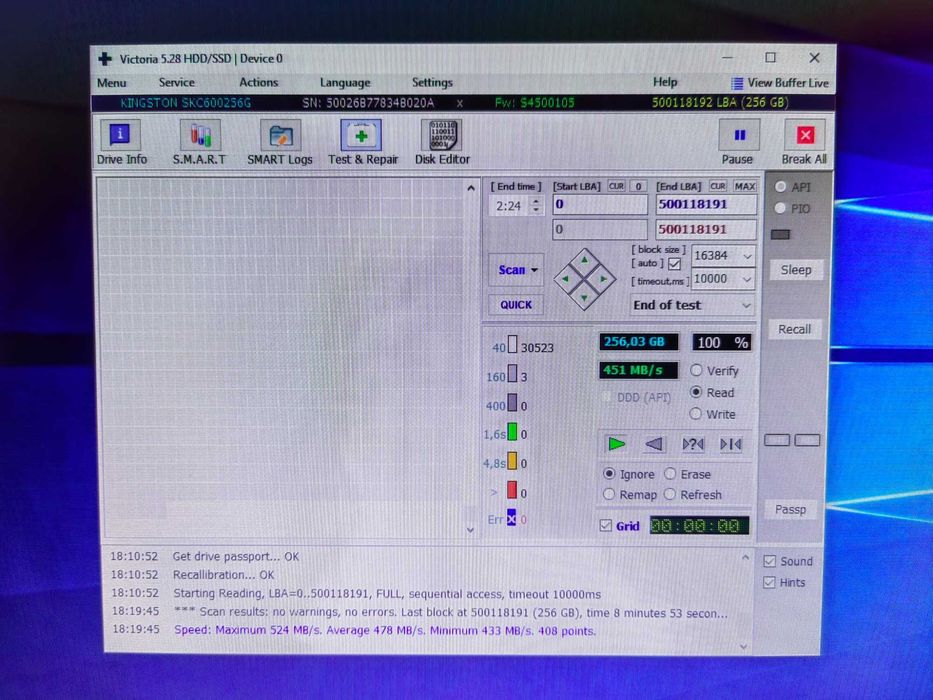The height and width of the screenshot is (700, 933).
Task: Open the Service menu
Action: pos(176,83)
